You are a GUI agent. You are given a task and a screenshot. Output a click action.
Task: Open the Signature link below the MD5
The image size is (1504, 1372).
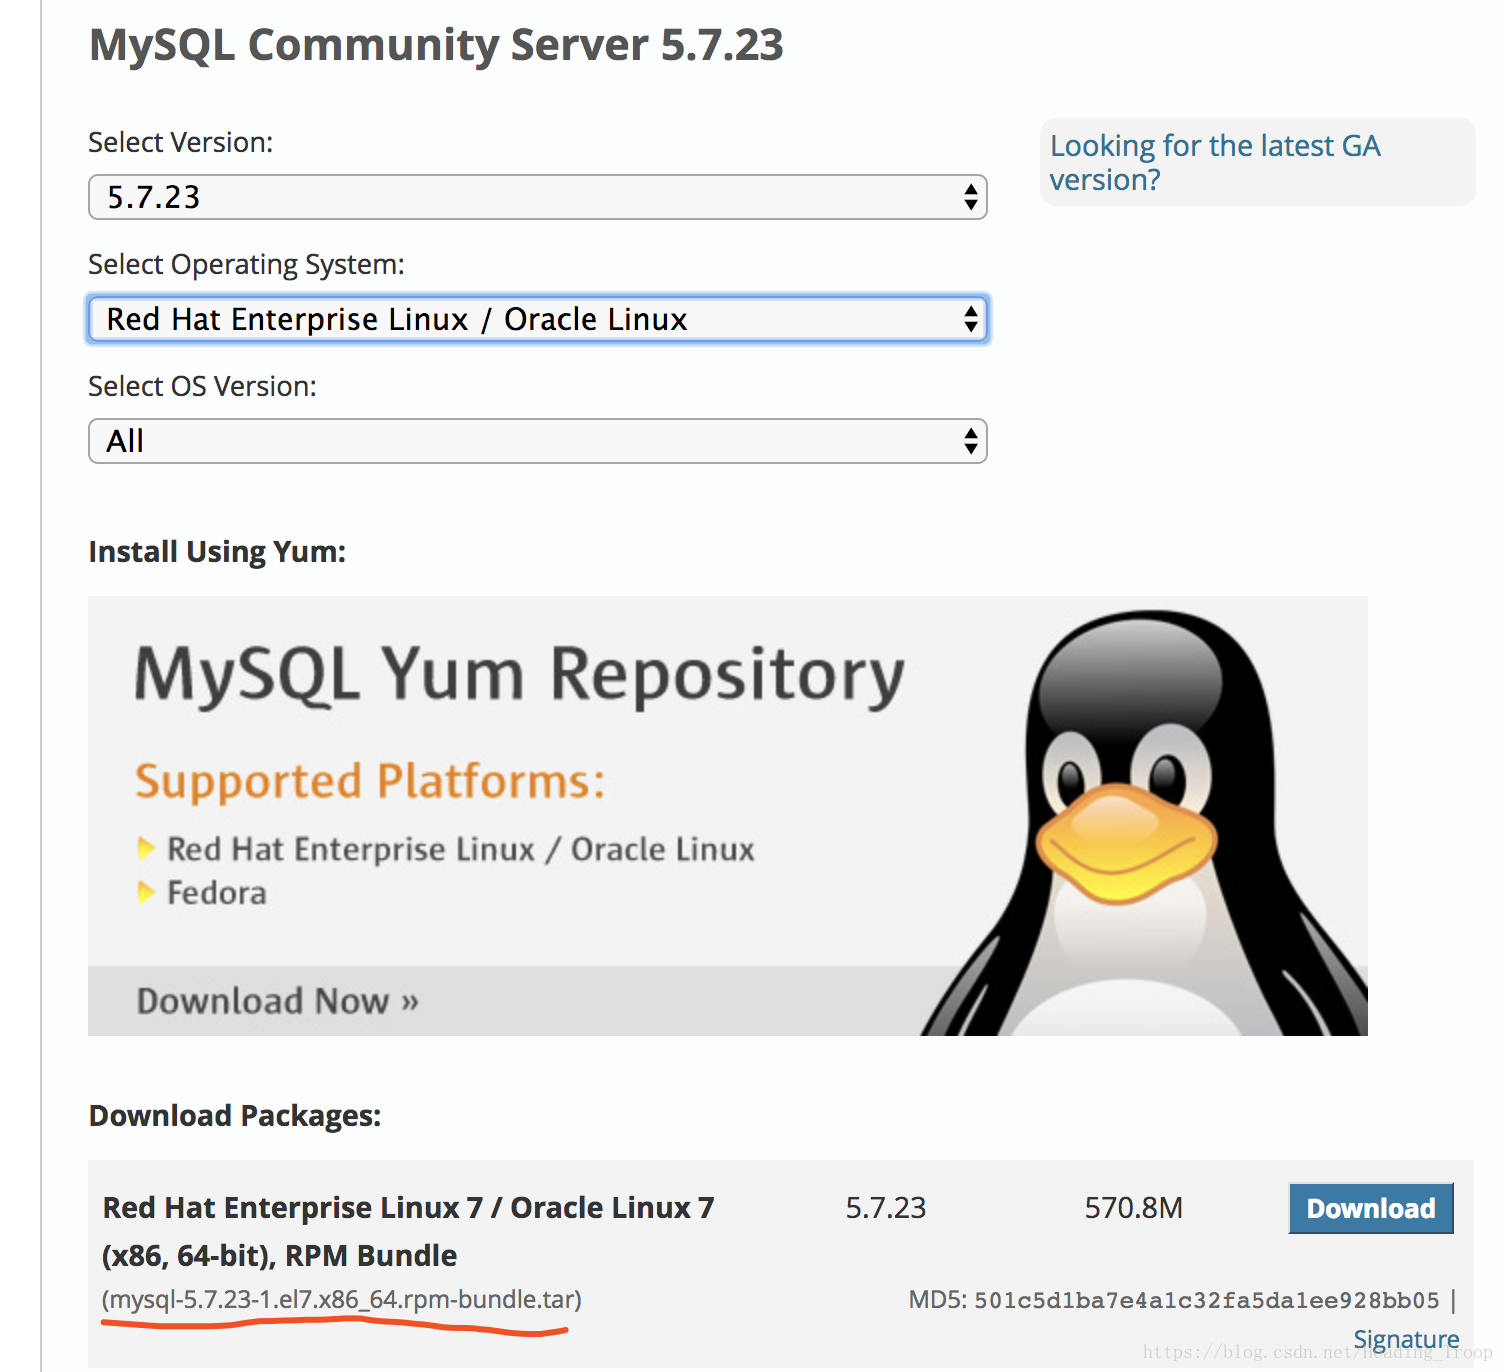pos(1406,1339)
